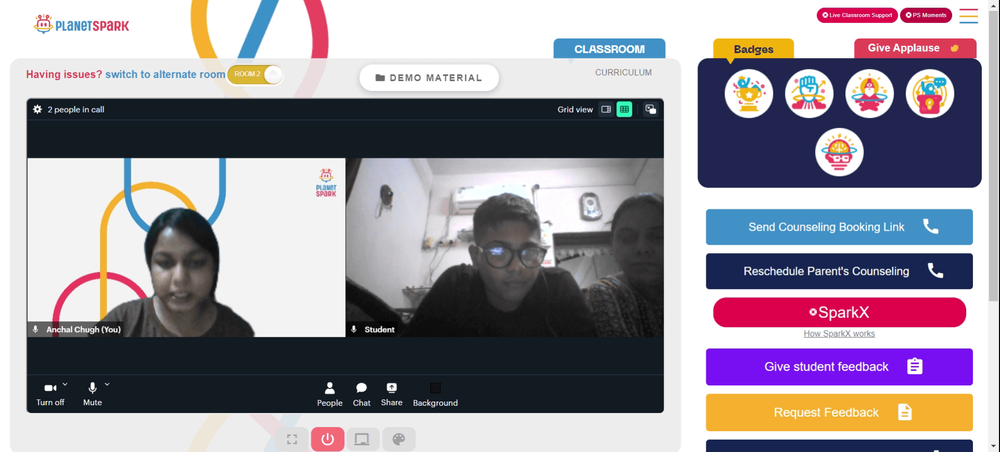Send Counseling Booking Link

click(x=839, y=227)
